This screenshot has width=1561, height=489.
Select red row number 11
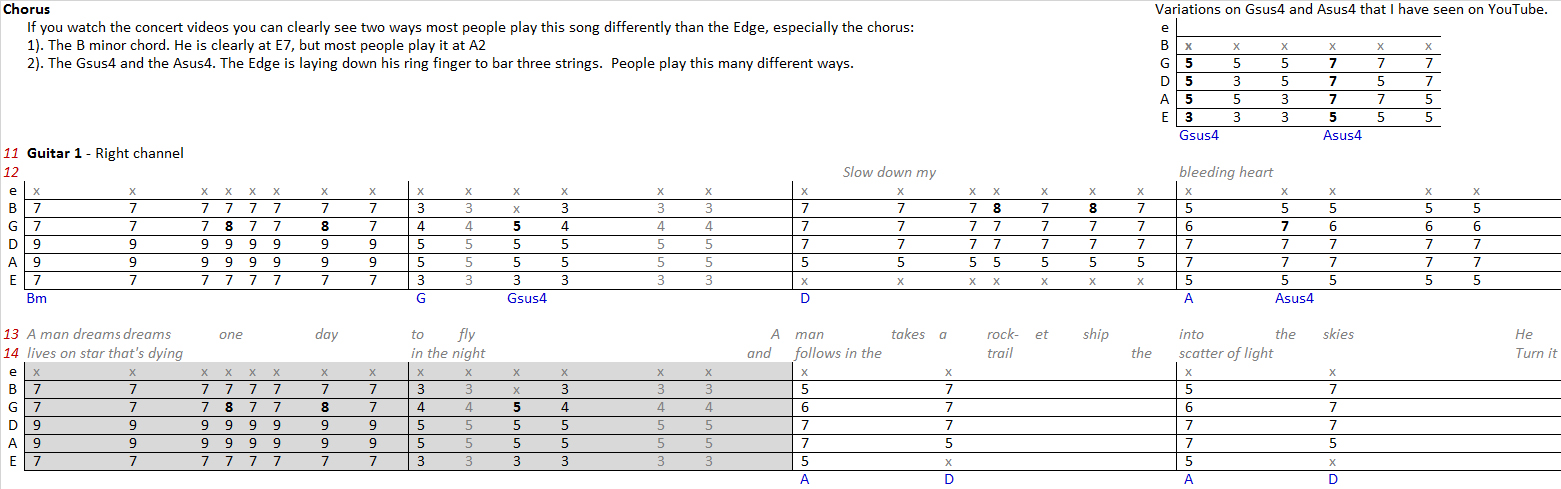[11, 153]
